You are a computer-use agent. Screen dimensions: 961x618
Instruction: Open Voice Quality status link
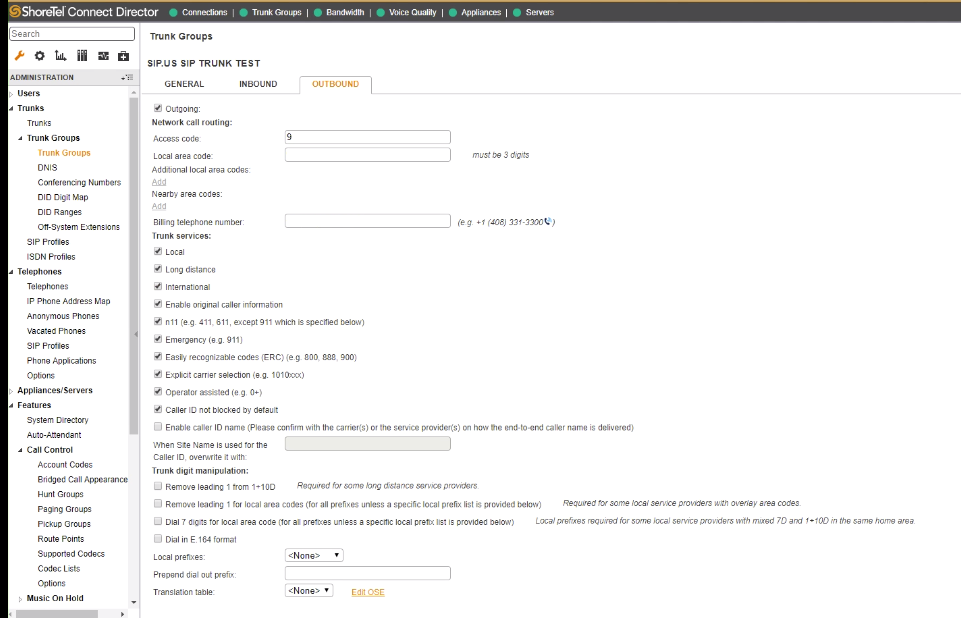[412, 12]
